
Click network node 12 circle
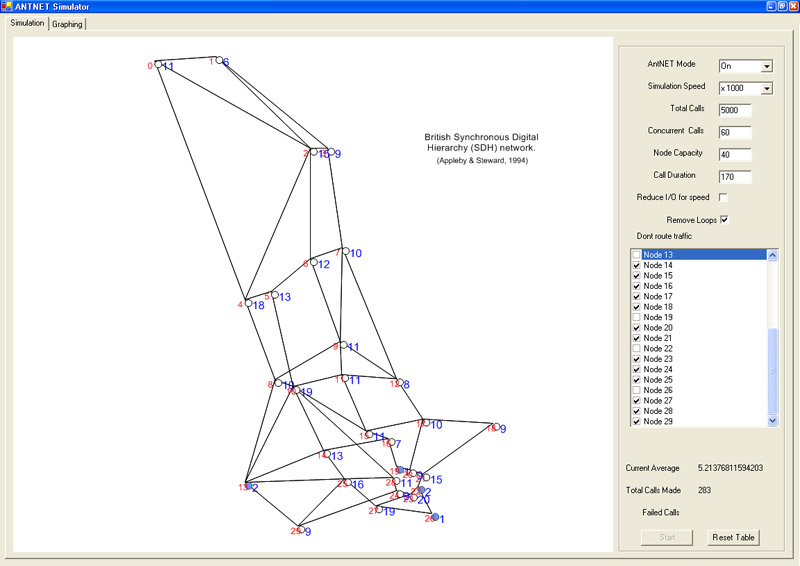[400, 382]
